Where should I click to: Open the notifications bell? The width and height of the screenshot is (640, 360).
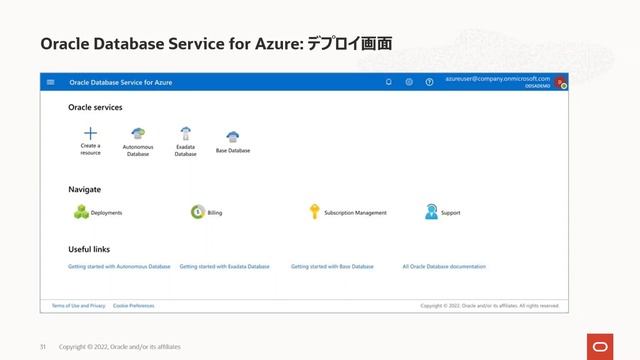389,82
